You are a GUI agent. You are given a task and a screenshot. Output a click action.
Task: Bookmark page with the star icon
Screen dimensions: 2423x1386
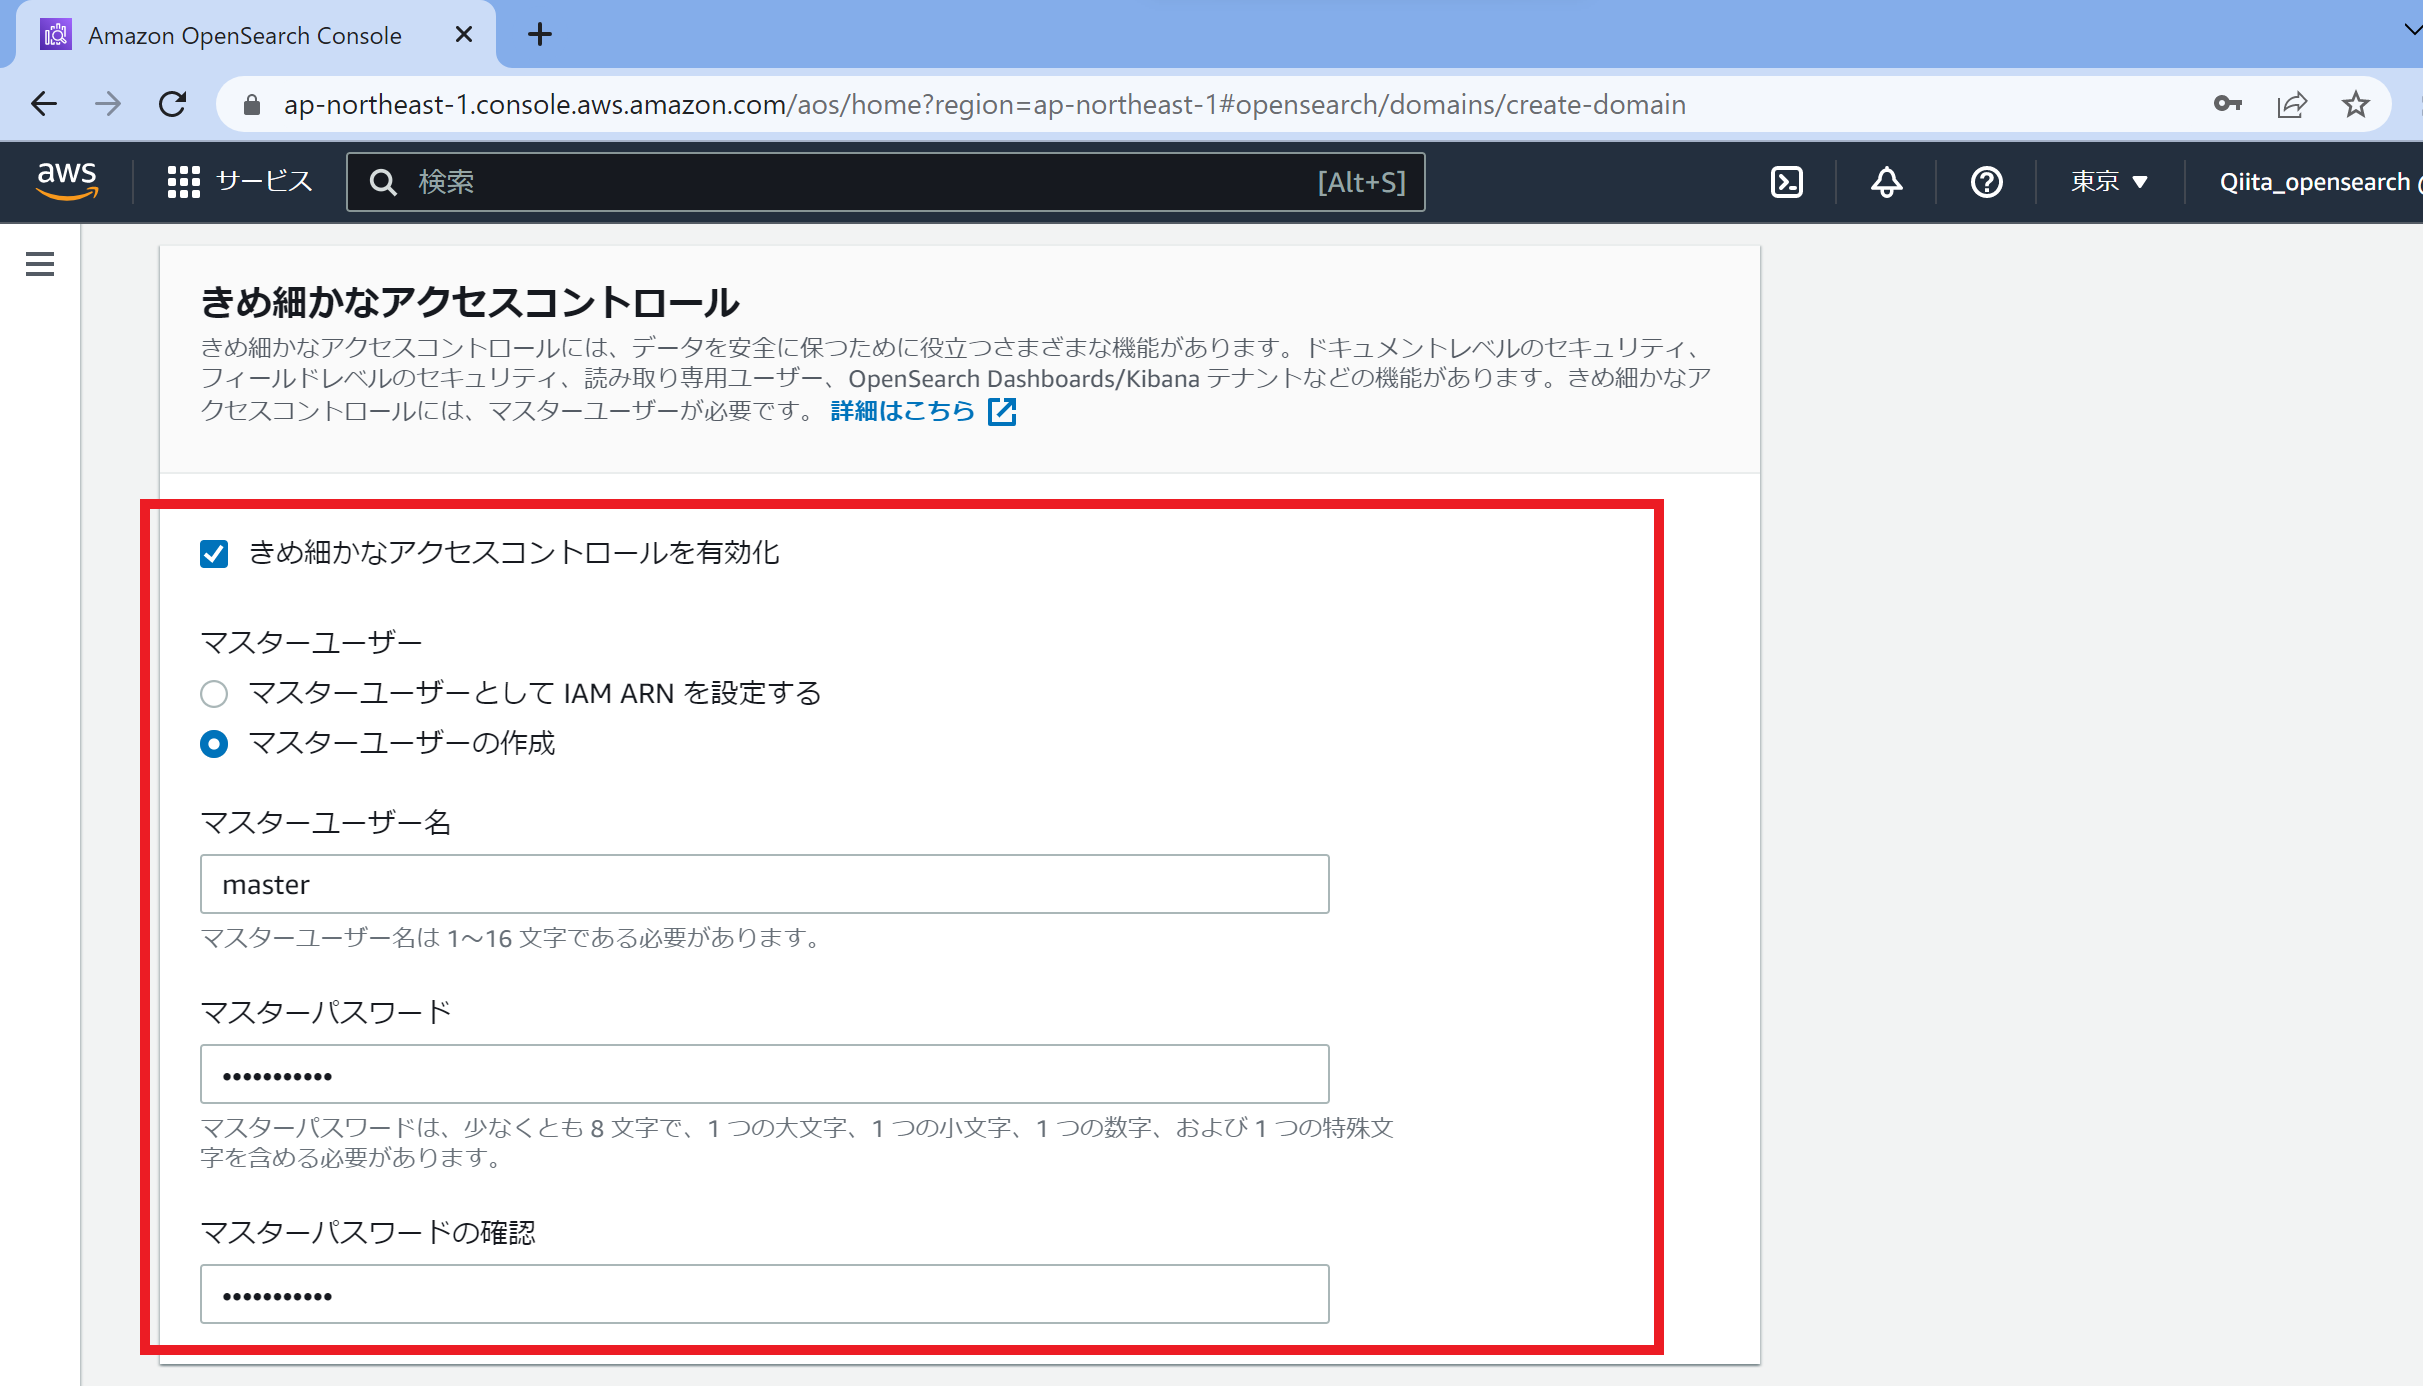point(2355,104)
